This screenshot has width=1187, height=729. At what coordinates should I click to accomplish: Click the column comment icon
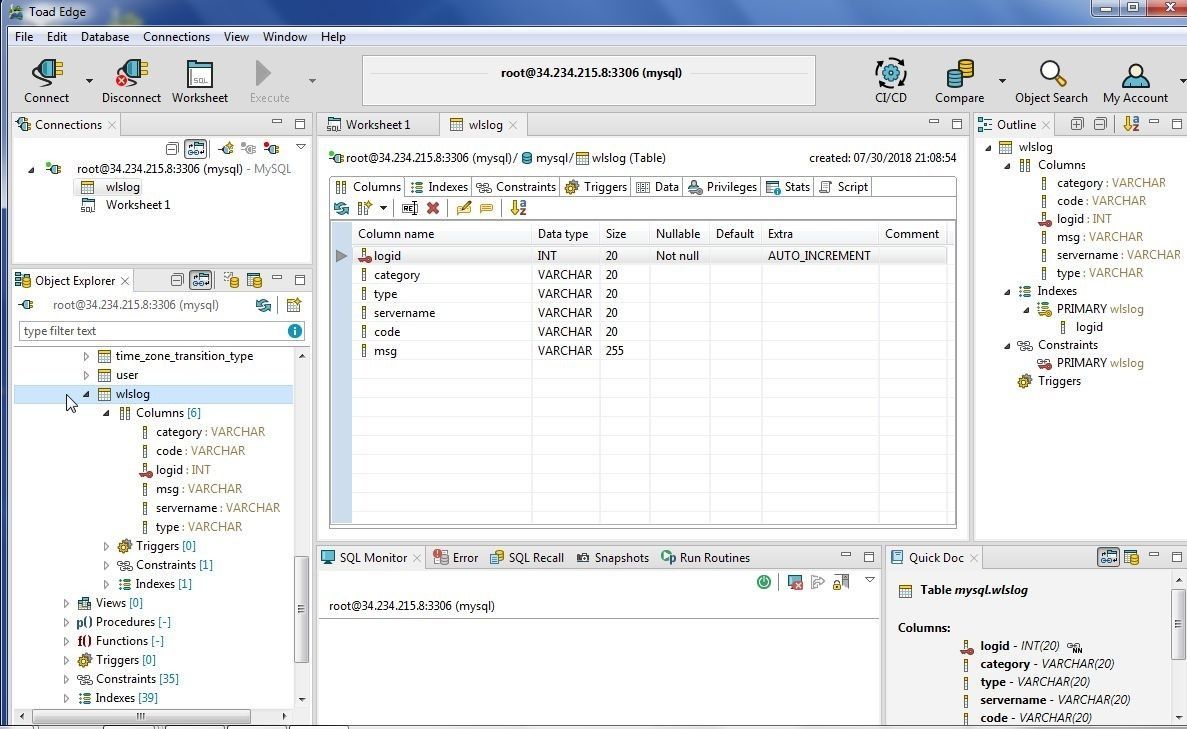[487, 208]
